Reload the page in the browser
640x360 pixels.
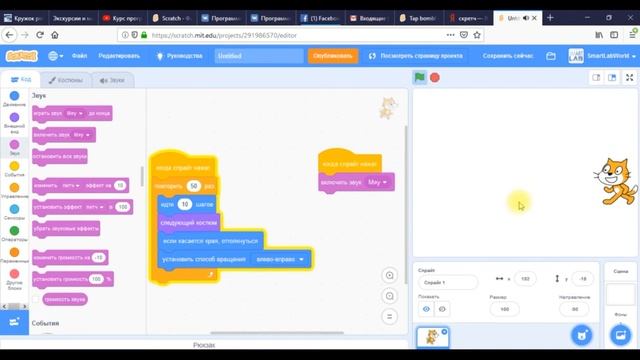click(x=40, y=35)
